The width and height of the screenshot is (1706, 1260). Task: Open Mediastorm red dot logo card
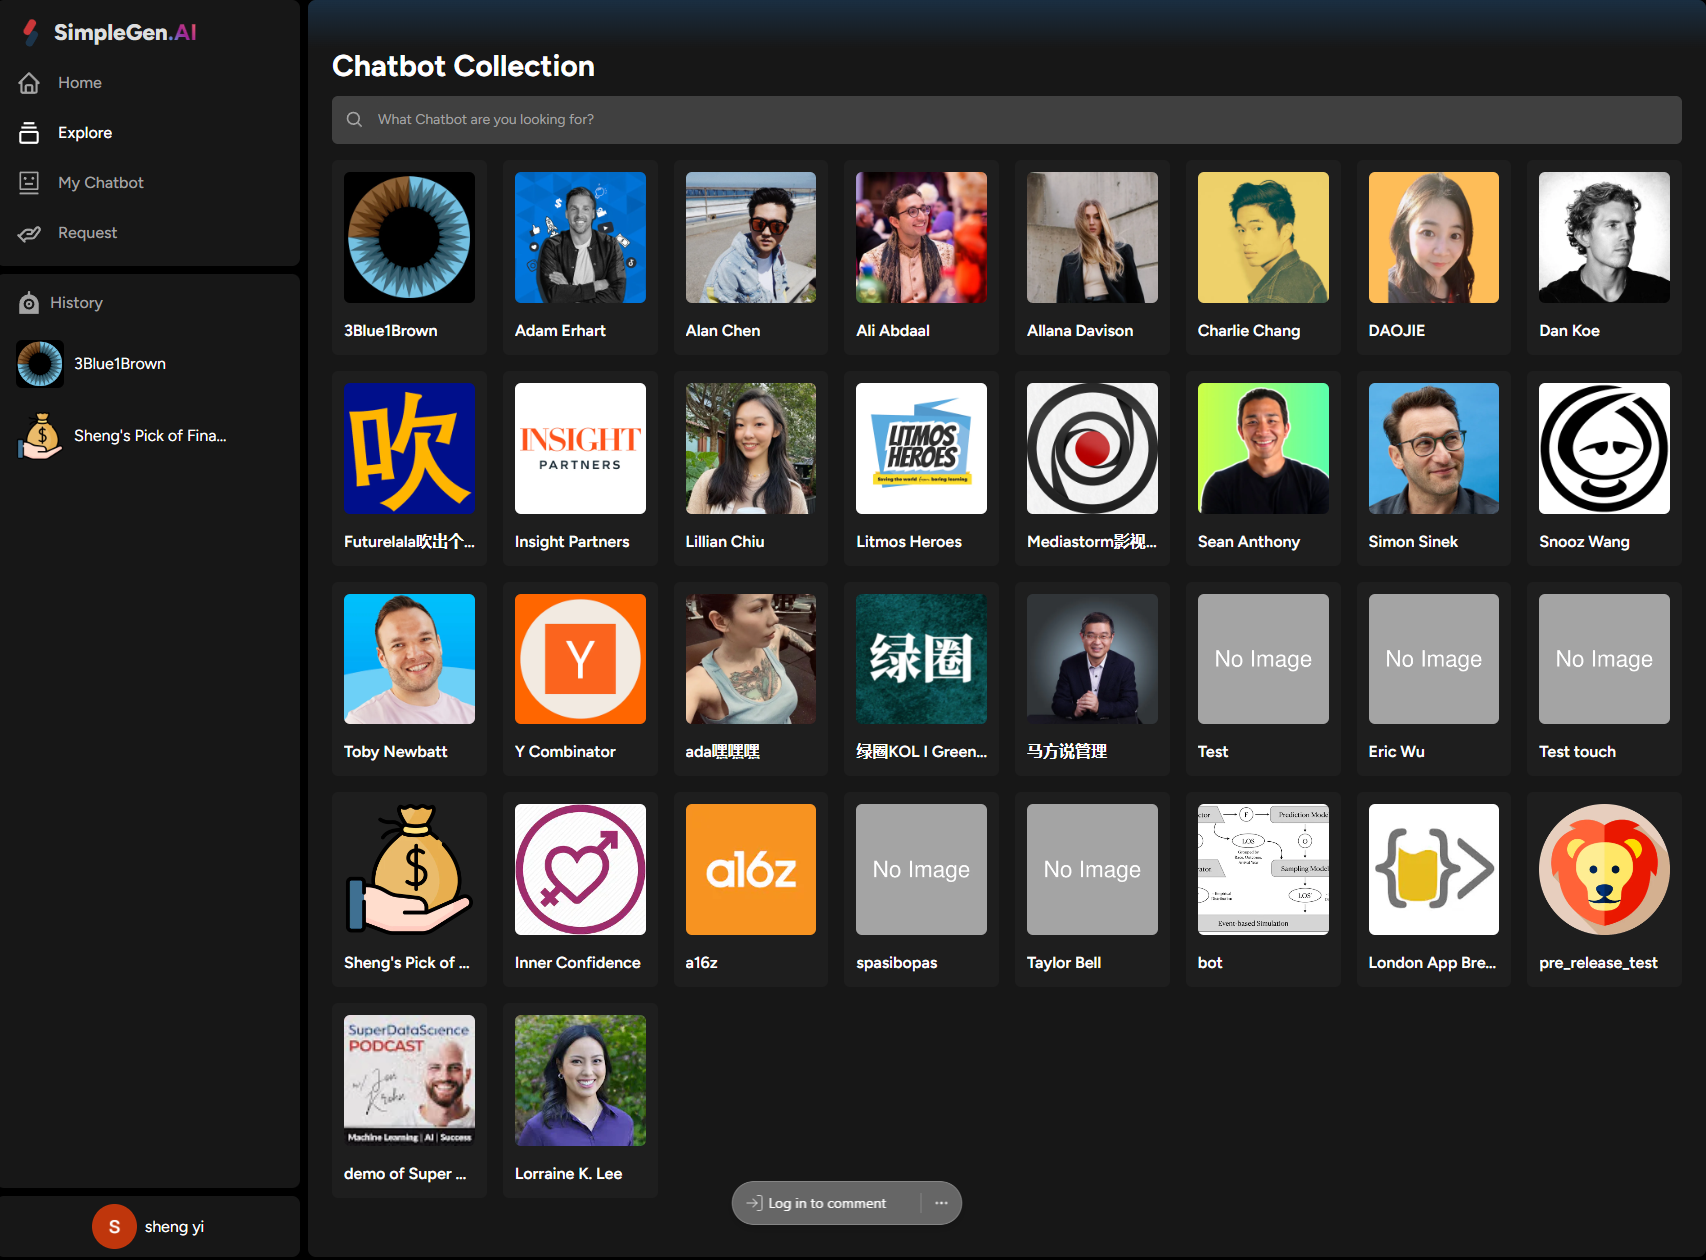tap(1092, 448)
